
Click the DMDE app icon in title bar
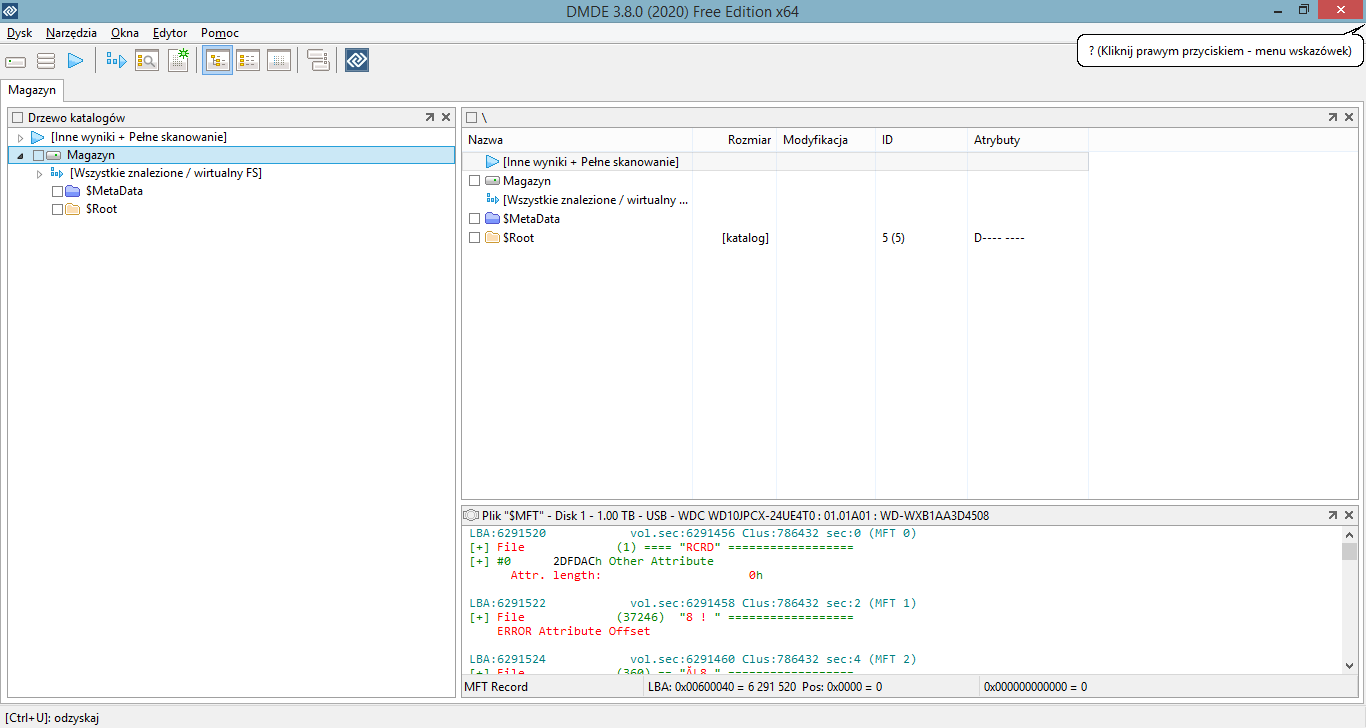pyautogui.click(x=11, y=11)
